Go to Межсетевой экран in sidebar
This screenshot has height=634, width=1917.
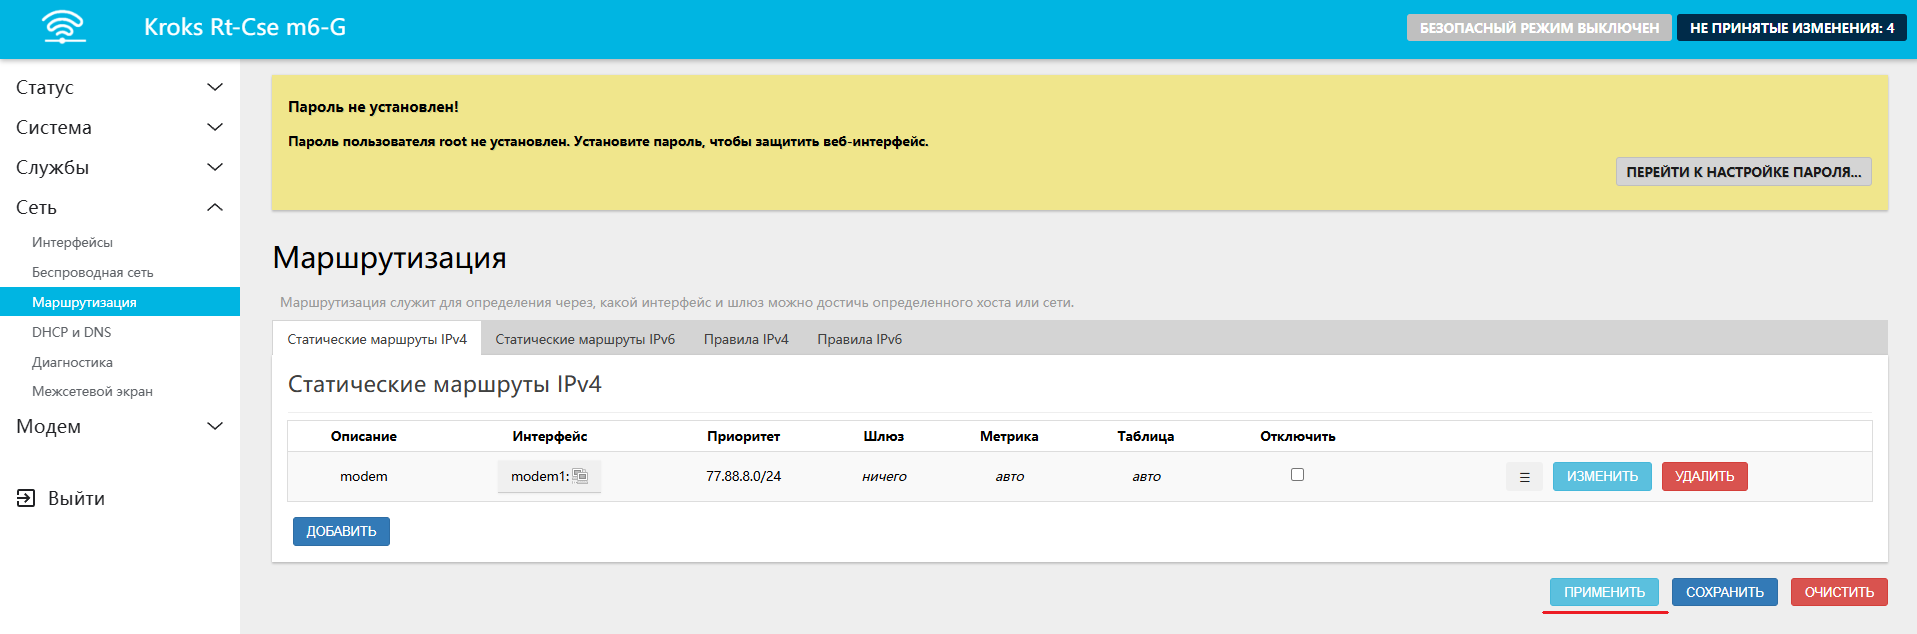coord(92,391)
